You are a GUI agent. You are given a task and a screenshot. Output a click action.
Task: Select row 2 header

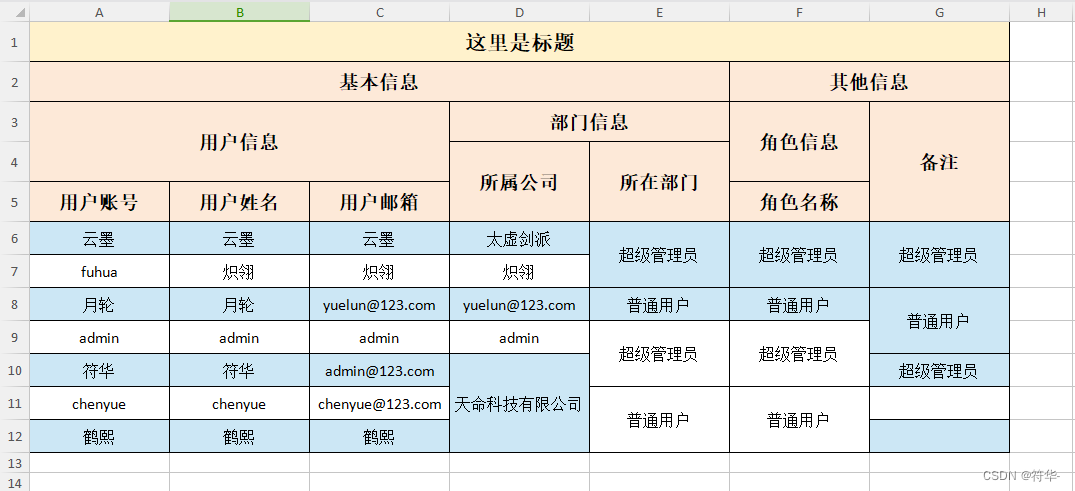pos(14,82)
